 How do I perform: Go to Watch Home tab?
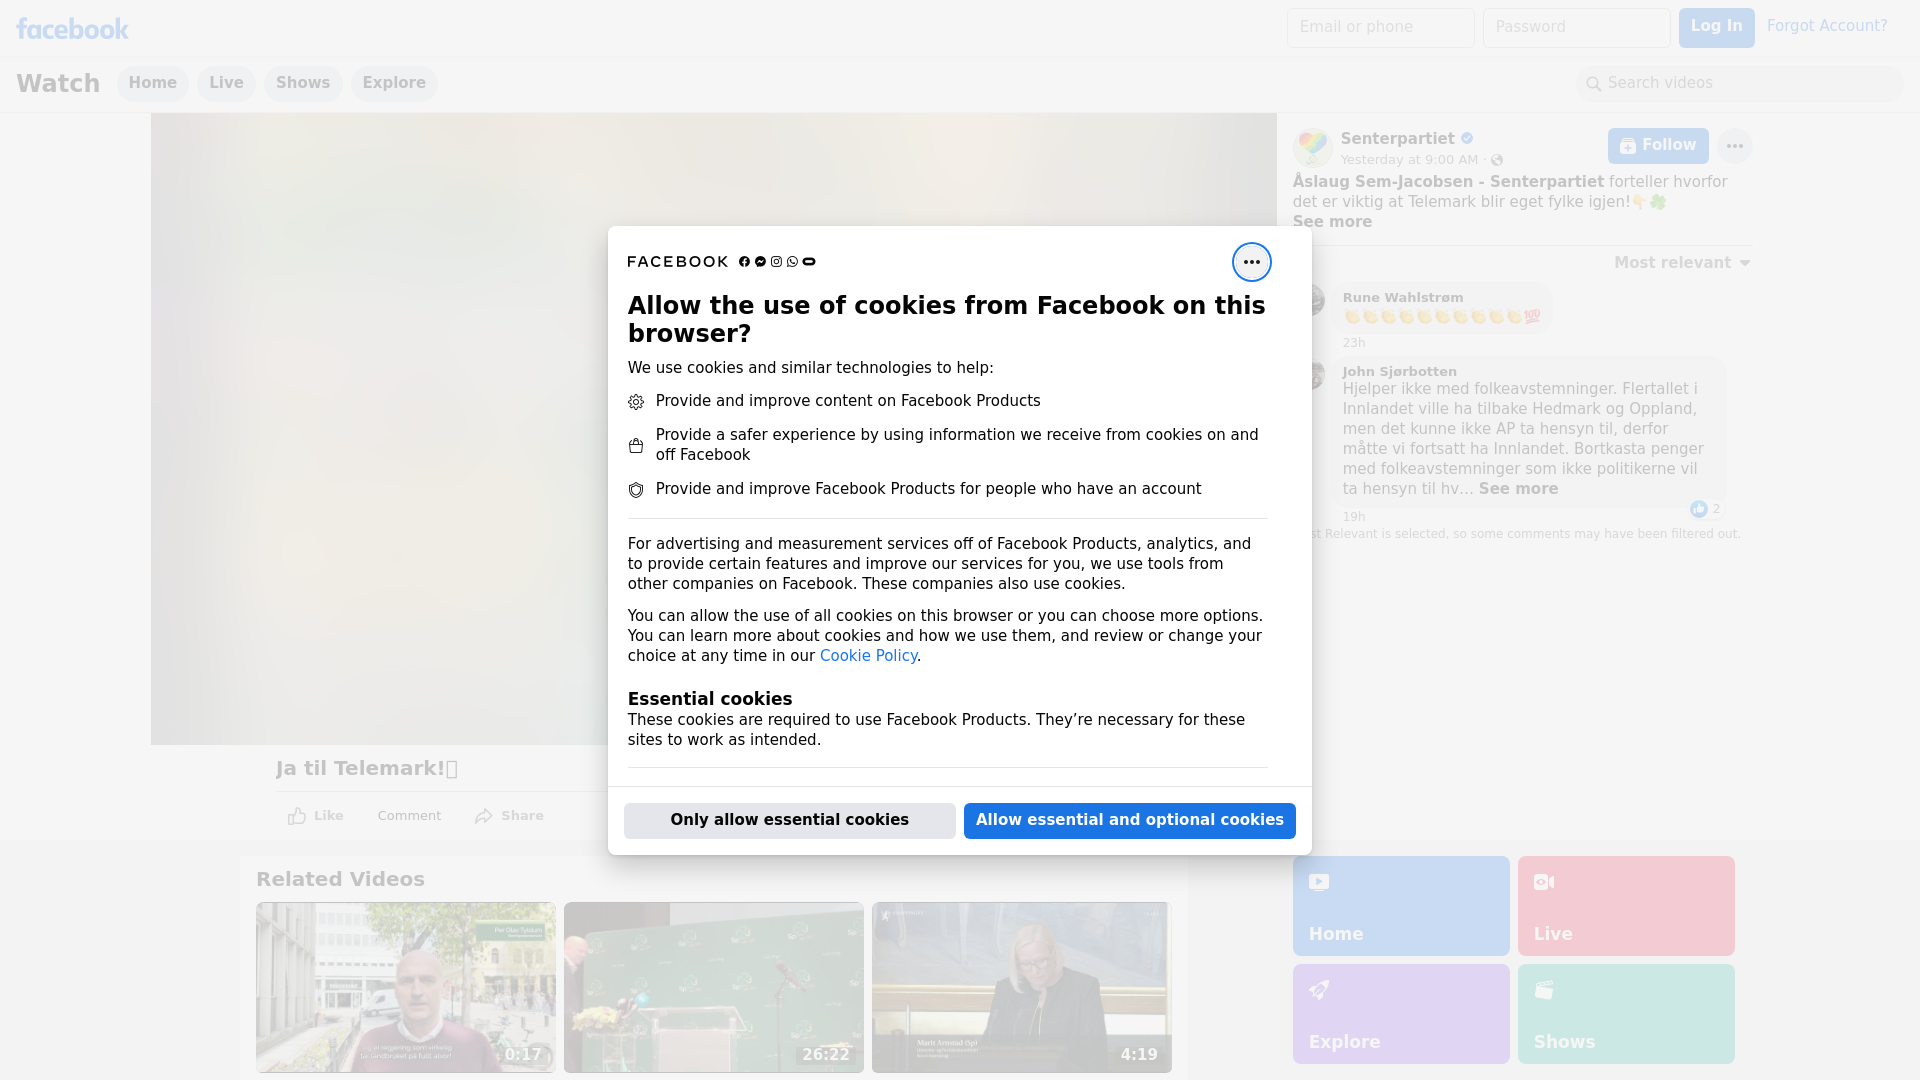pos(152,83)
